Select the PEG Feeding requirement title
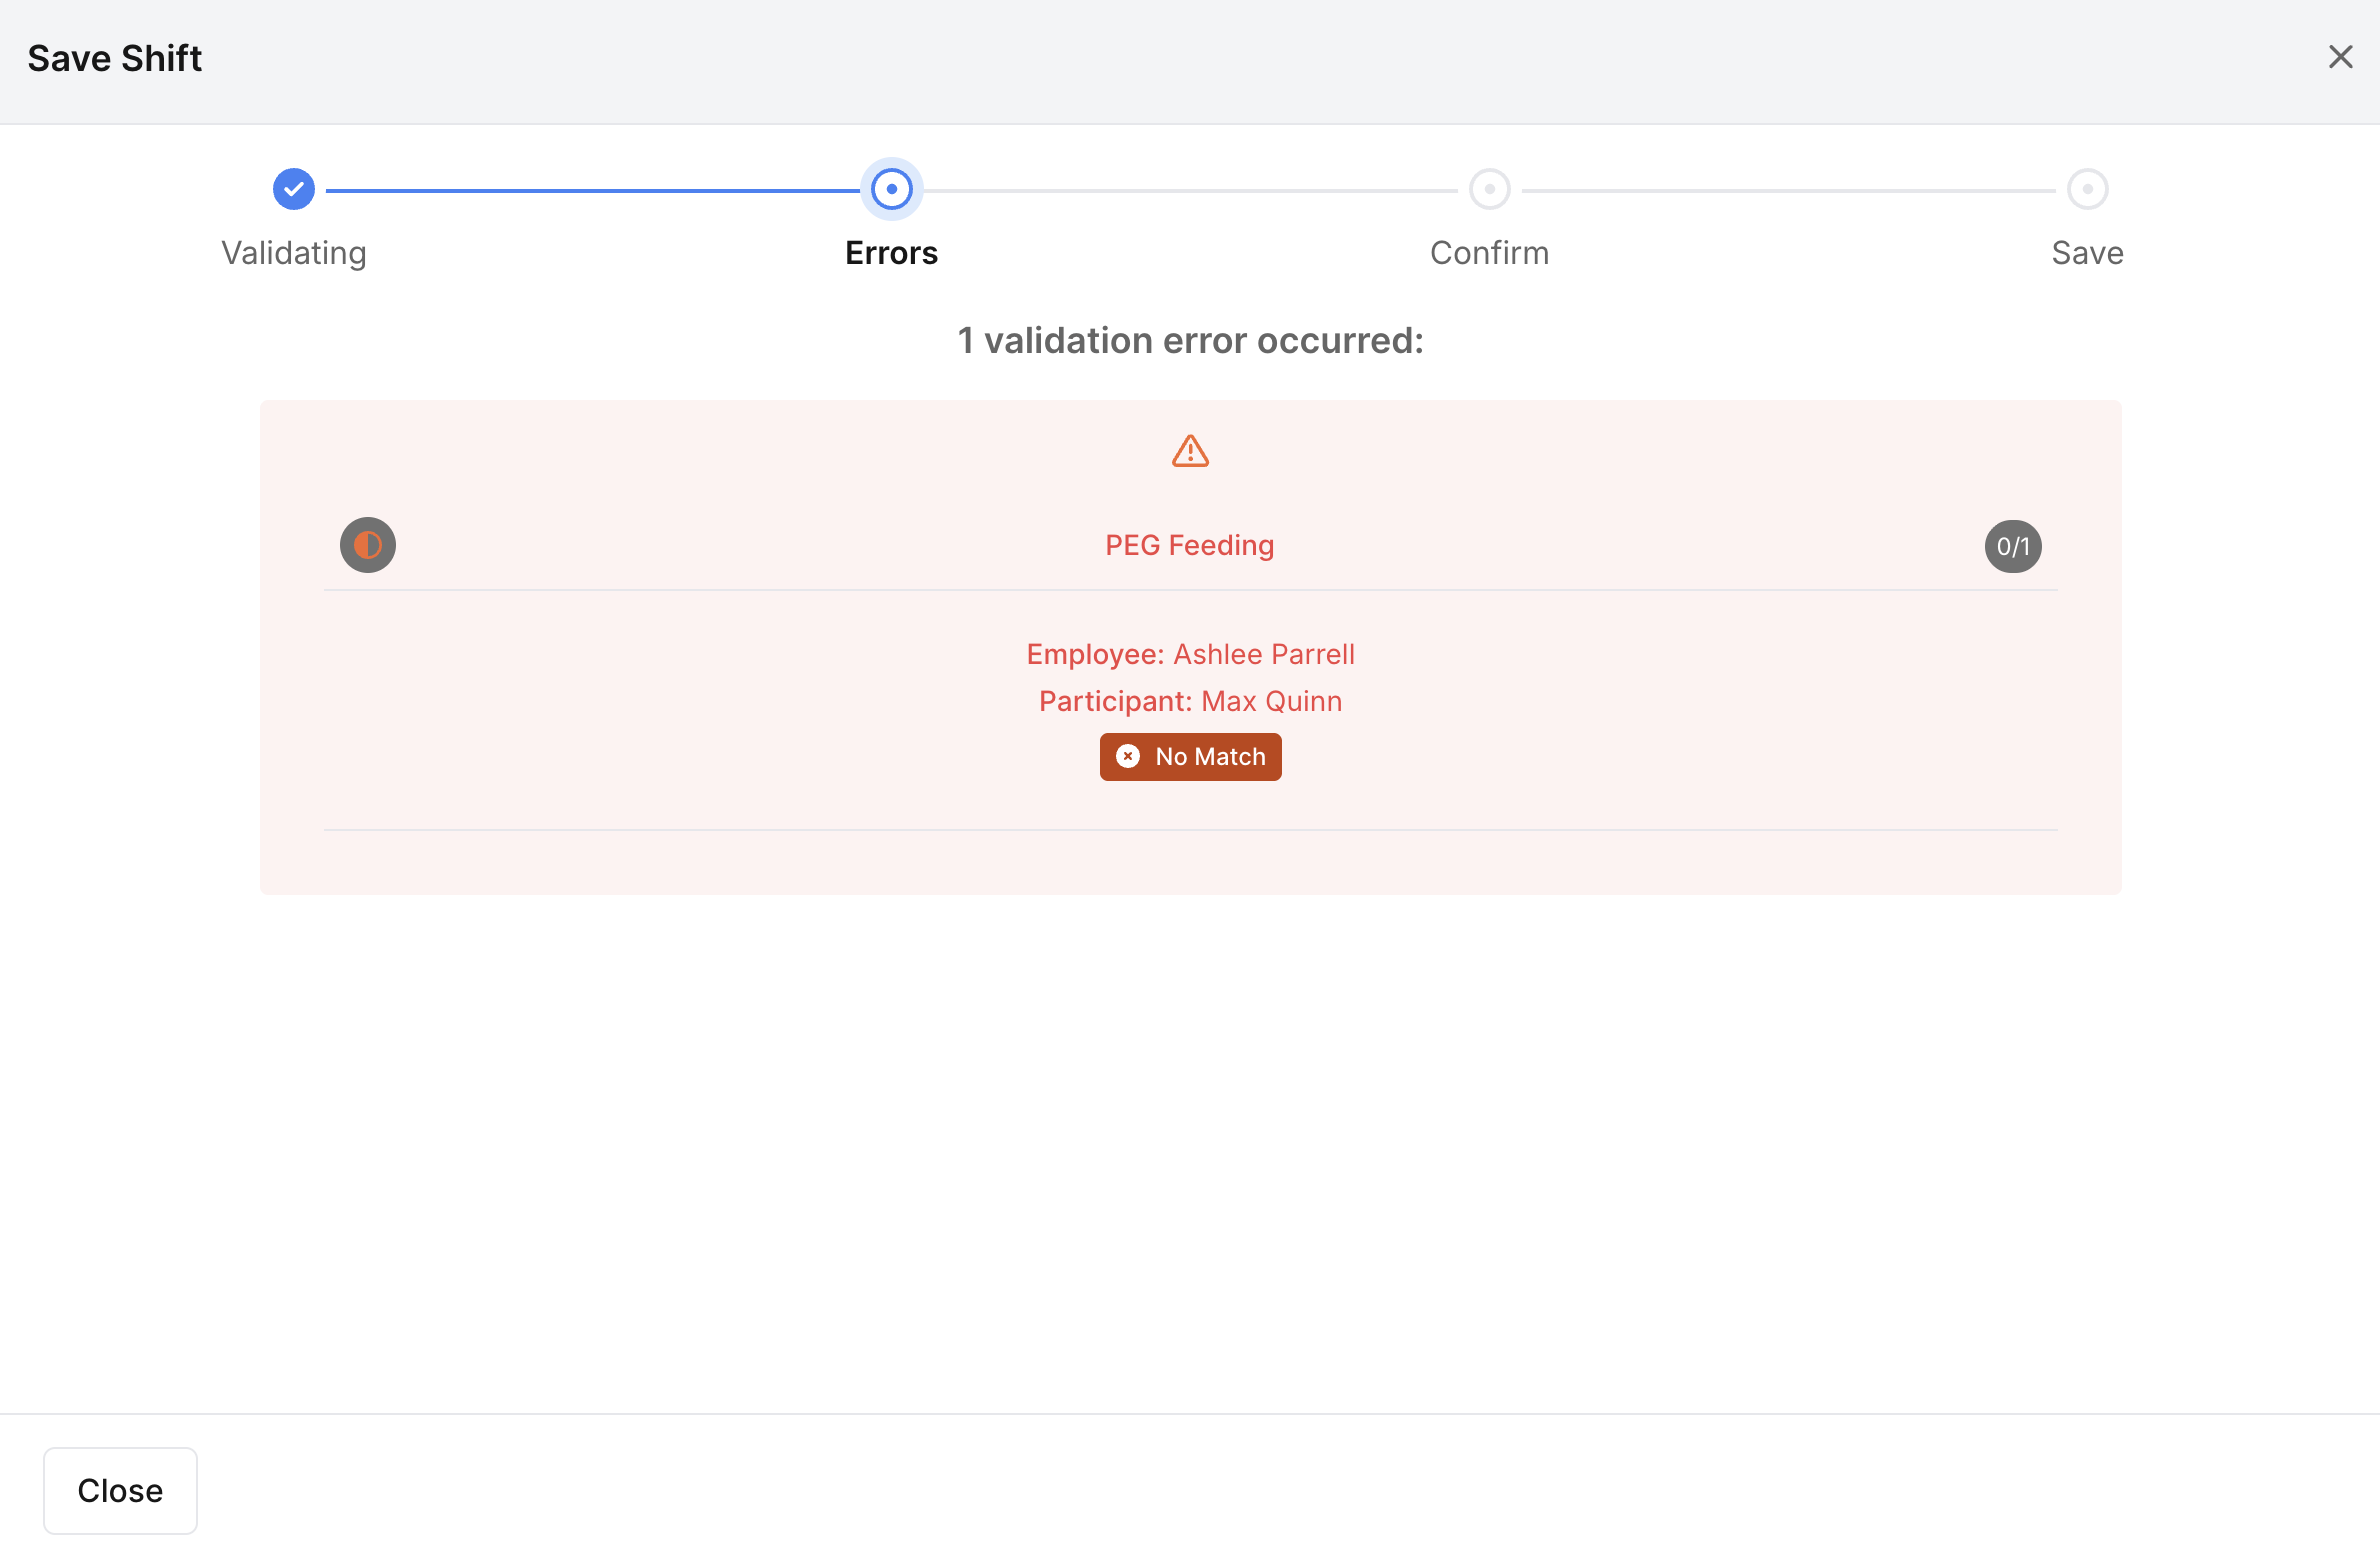The image size is (2380, 1558). coord(1189,545)
